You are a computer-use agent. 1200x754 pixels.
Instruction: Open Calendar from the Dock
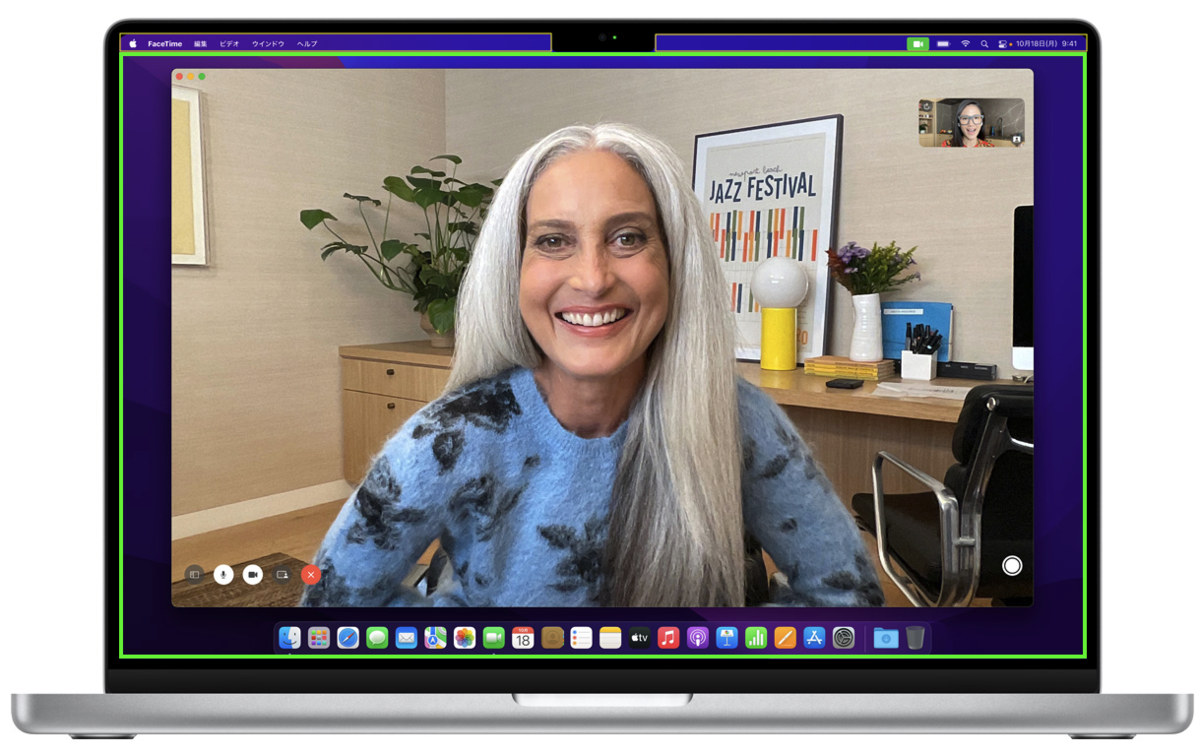[x=523, y=638]
